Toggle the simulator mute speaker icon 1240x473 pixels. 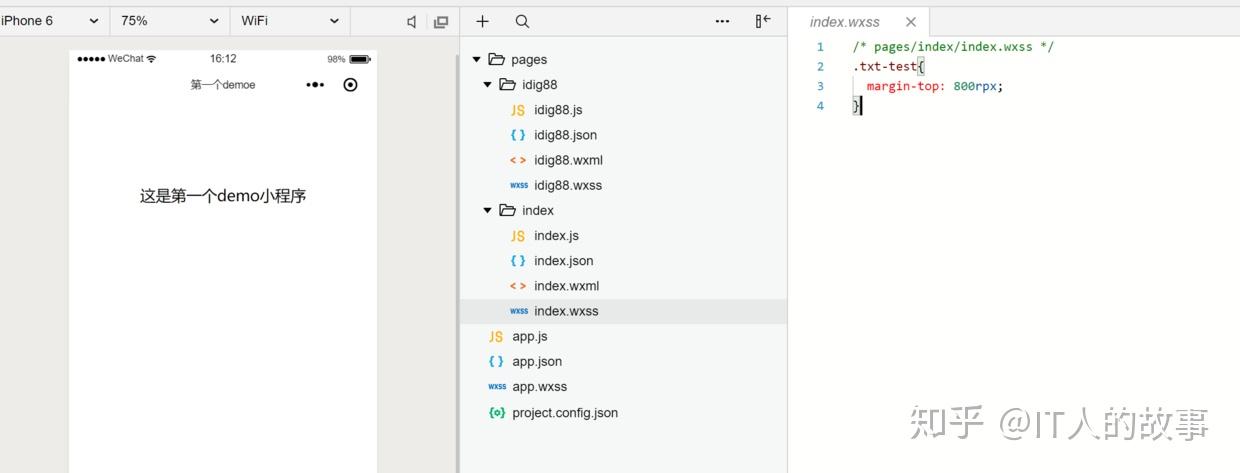(x=412, y=21)
